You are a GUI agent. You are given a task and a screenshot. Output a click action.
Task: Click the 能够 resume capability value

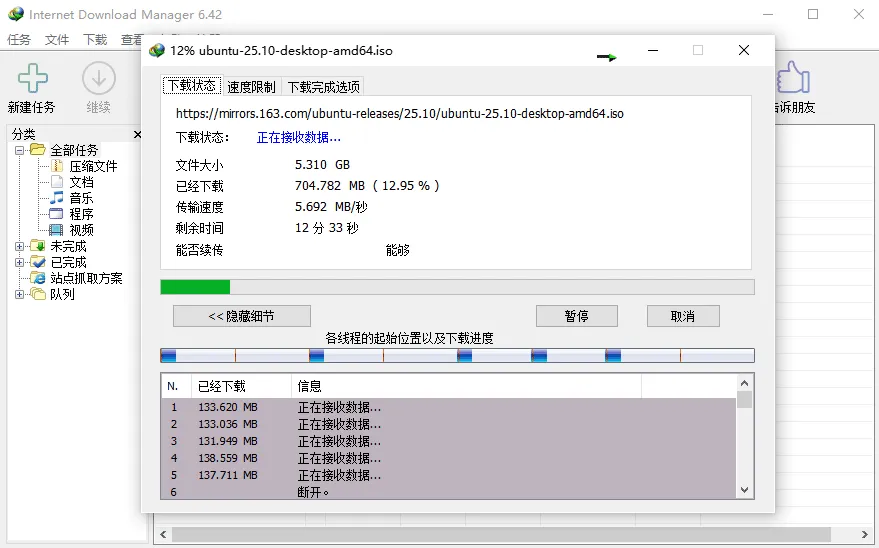pos(397,250)
